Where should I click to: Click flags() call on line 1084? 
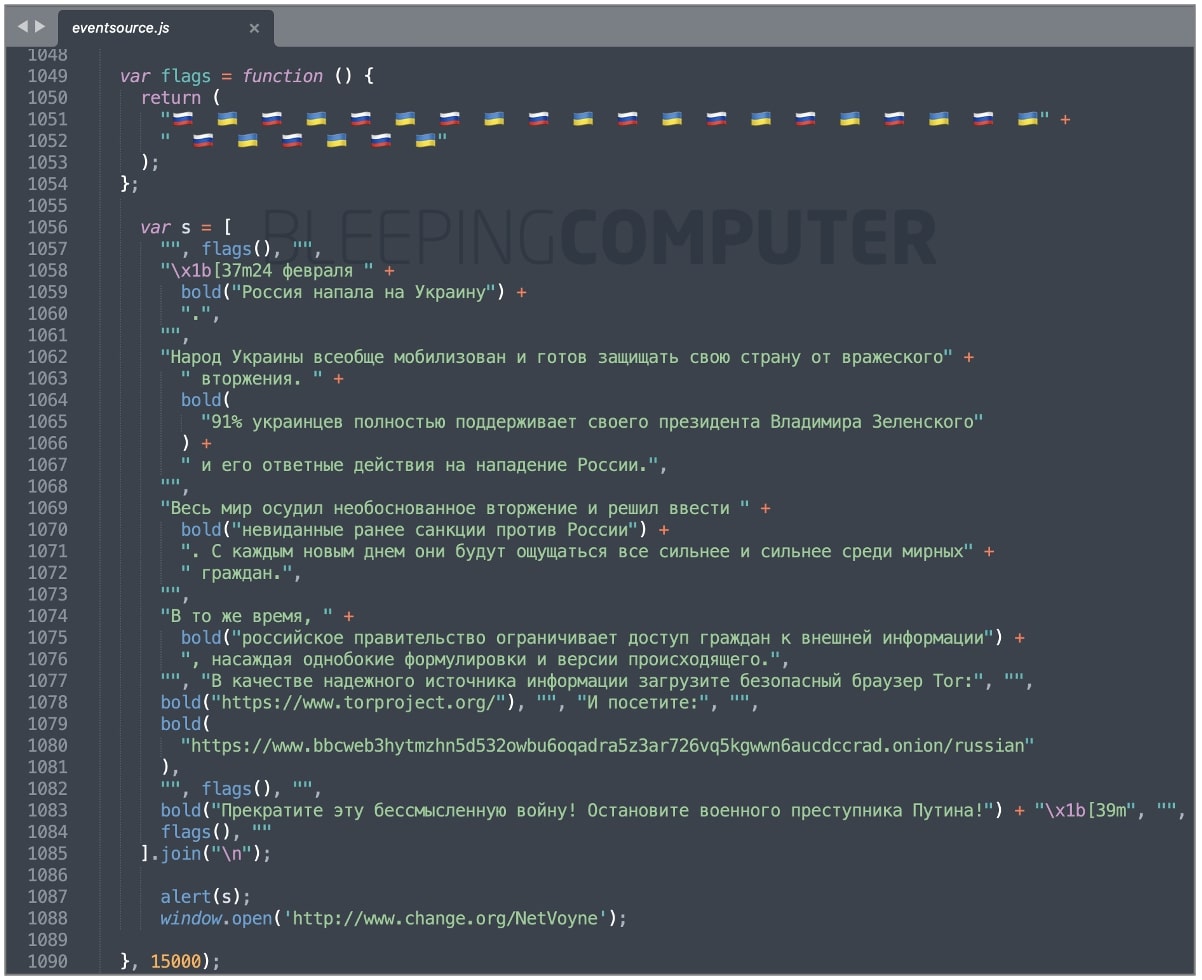(196, 832)
